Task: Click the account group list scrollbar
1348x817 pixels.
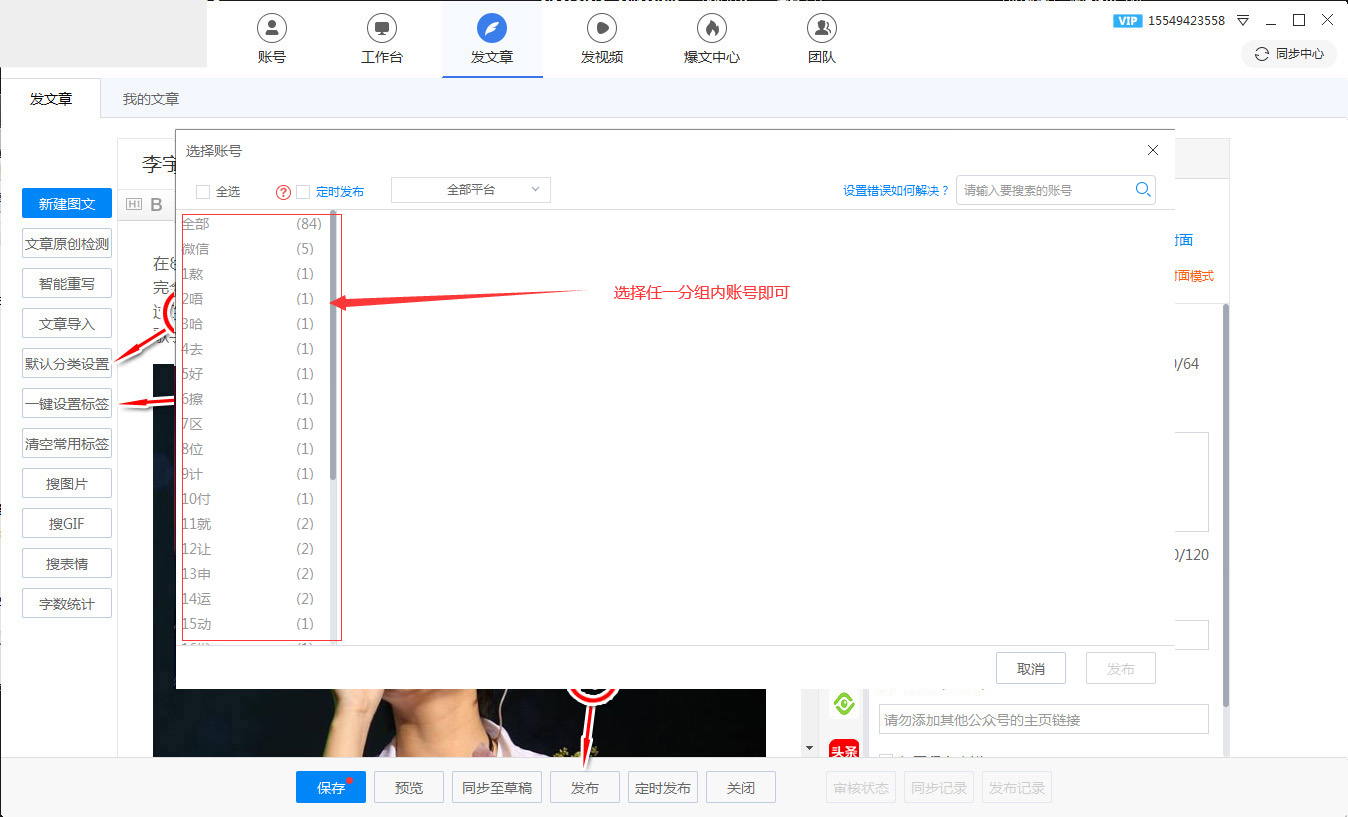Action: pos(333,350)
